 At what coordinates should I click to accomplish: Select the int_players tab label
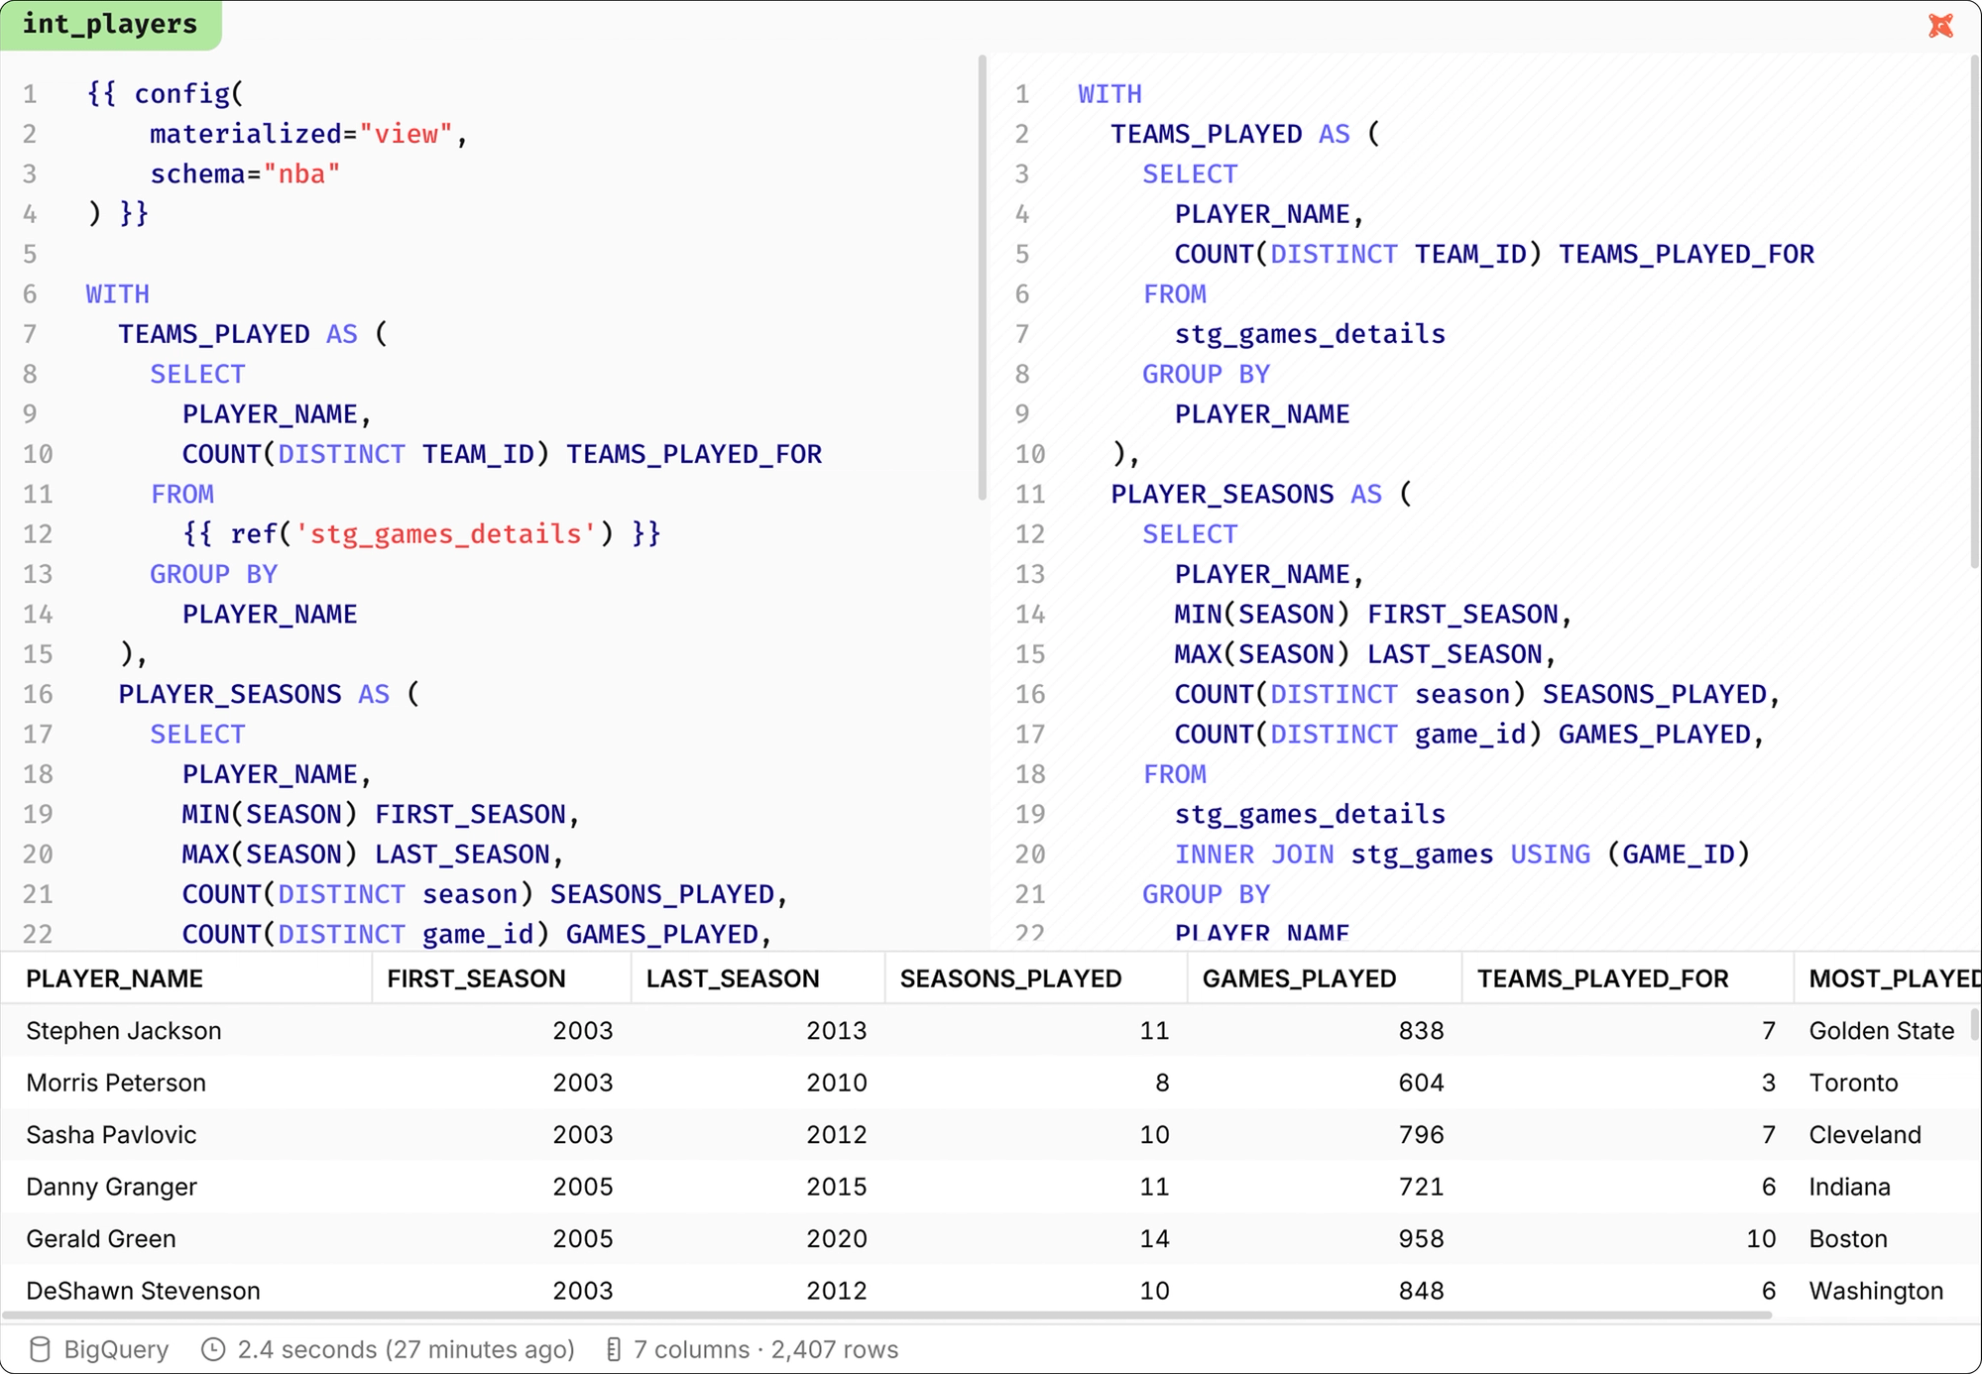[110, 24]
